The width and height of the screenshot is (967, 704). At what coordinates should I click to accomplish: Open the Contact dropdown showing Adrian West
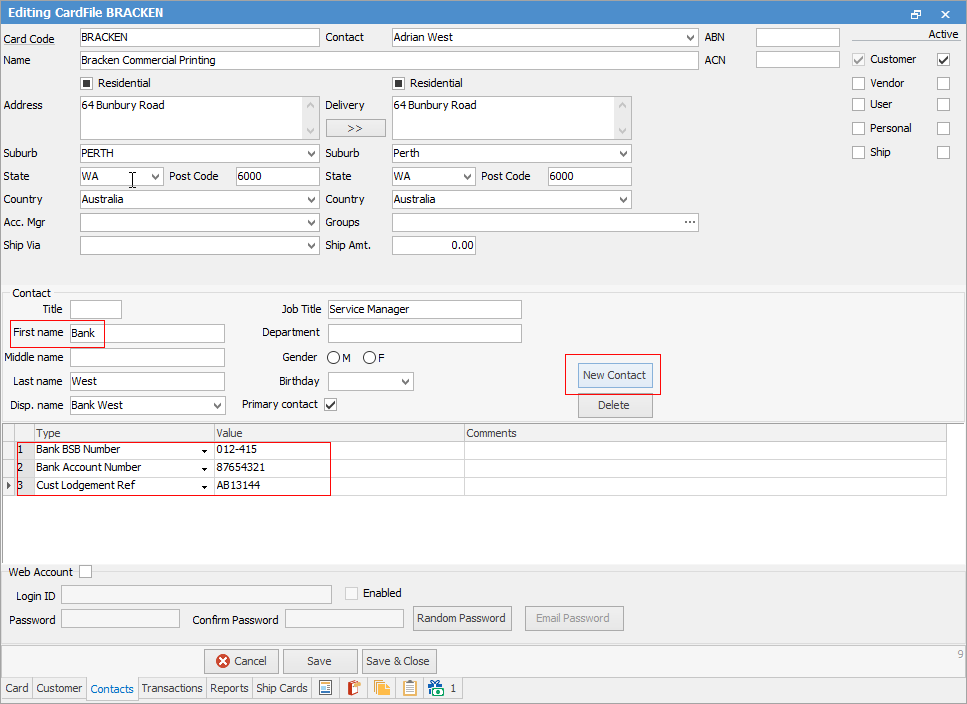(x=689, y=37)
